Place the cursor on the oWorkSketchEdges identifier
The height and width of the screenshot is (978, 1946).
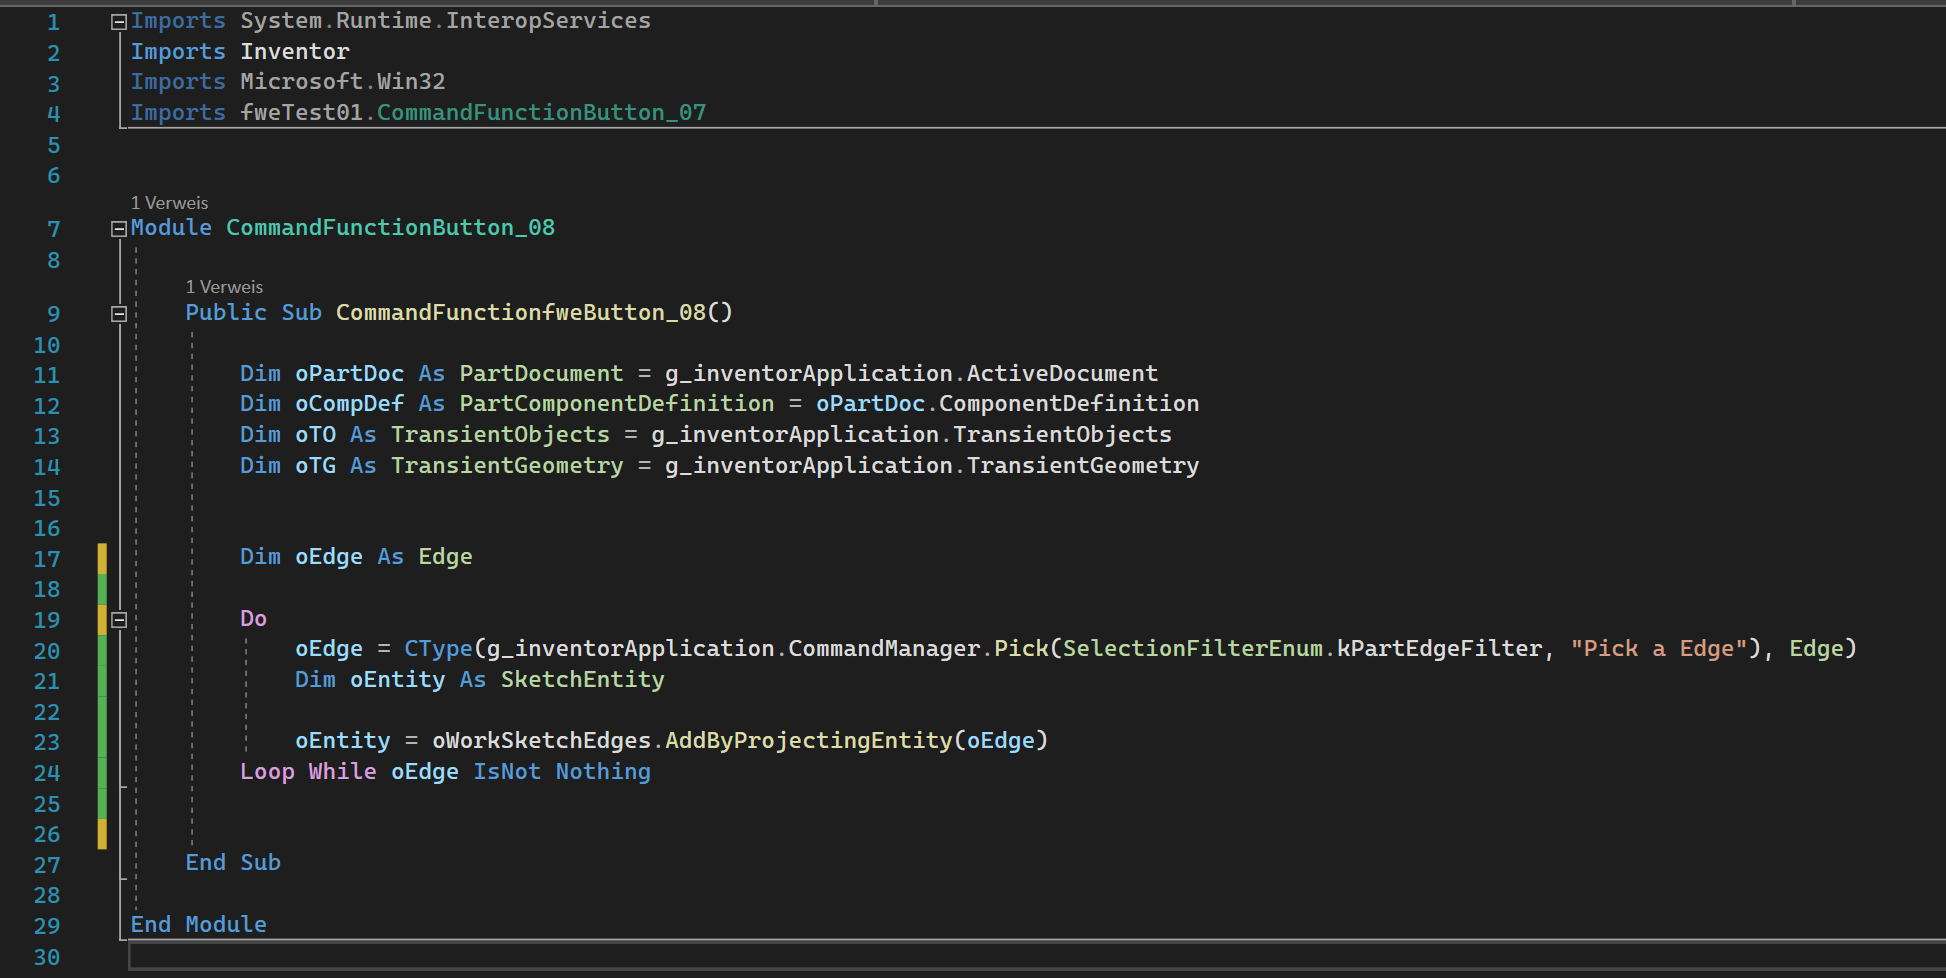point(541,741)
